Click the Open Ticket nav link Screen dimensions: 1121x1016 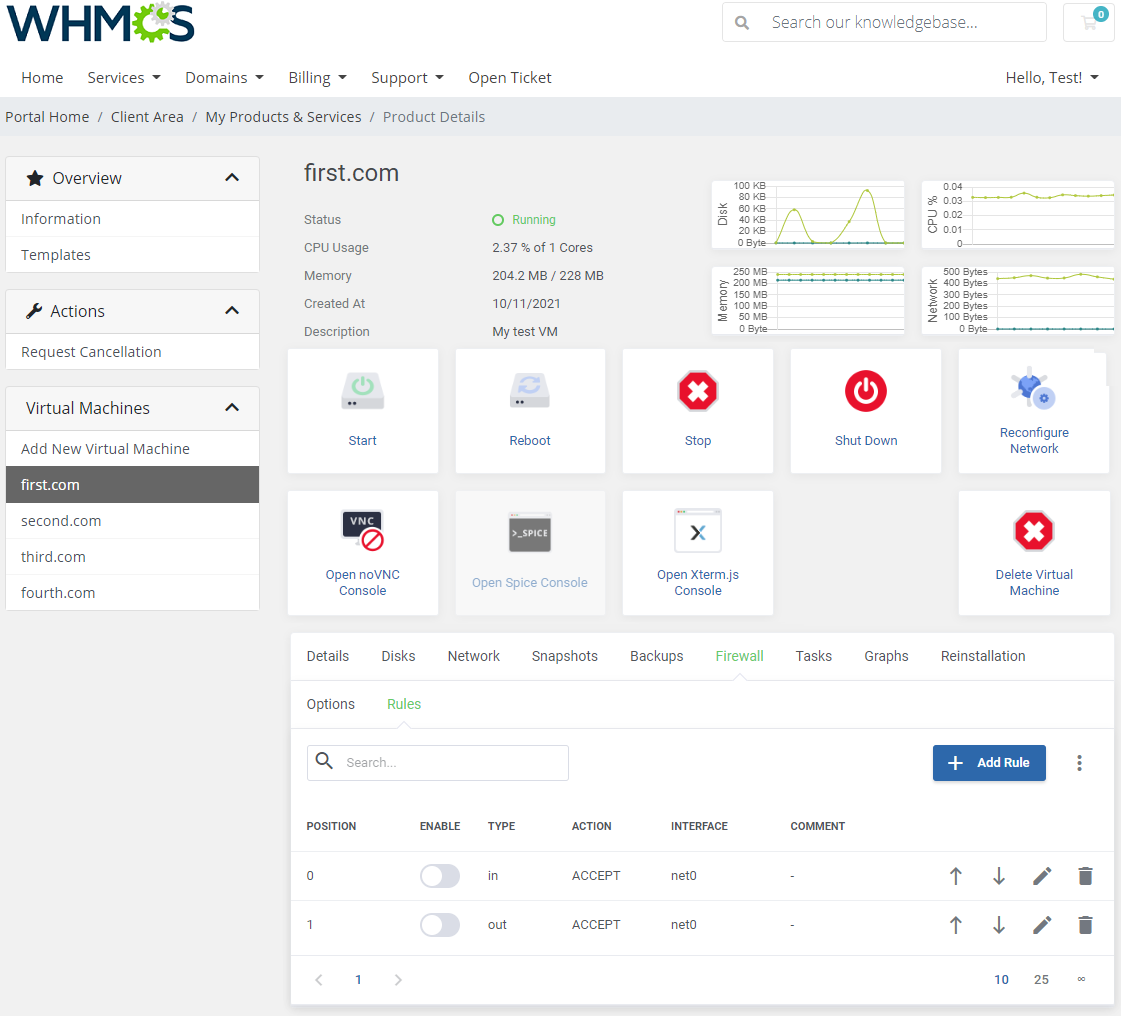pos(510,77)
